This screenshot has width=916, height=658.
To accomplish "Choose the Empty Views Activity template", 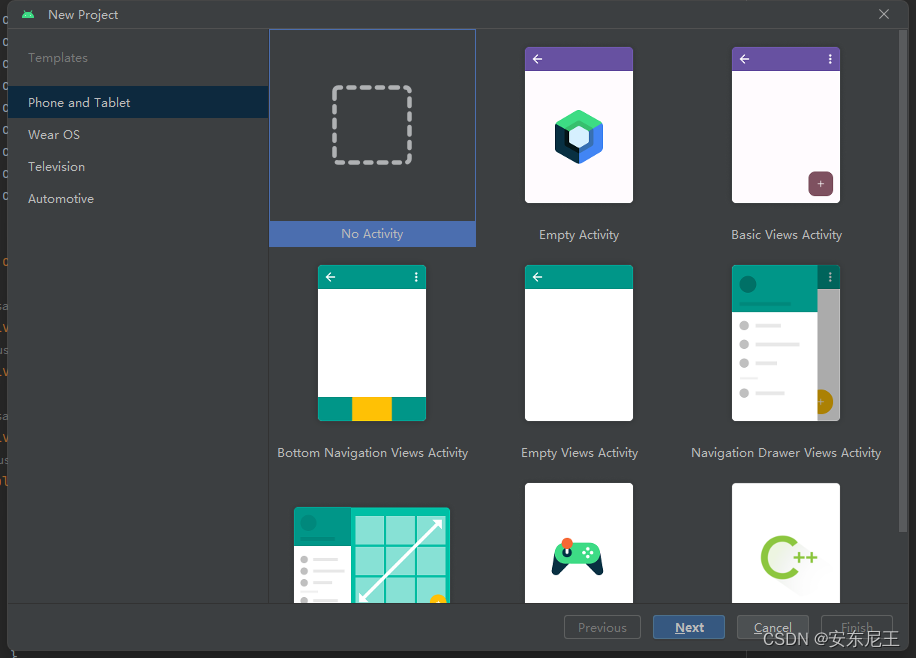I will click(578, 343).
